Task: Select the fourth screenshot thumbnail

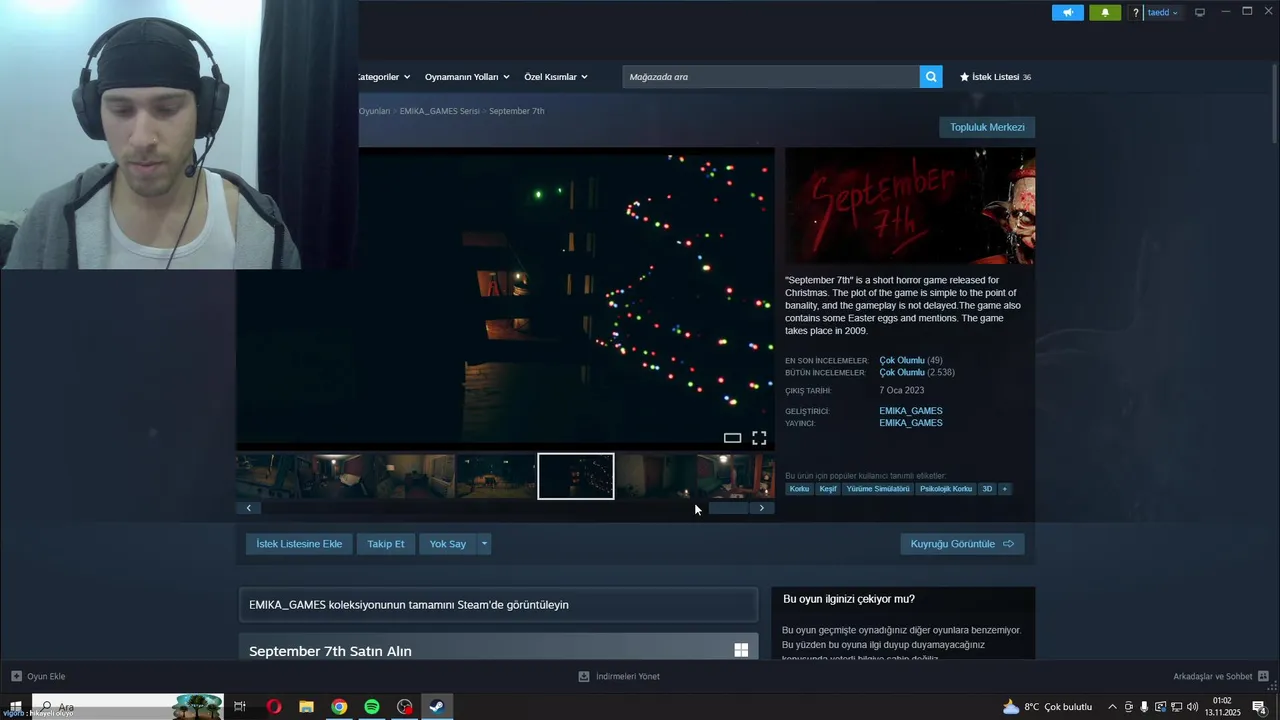Action: [x=496, y=476]
